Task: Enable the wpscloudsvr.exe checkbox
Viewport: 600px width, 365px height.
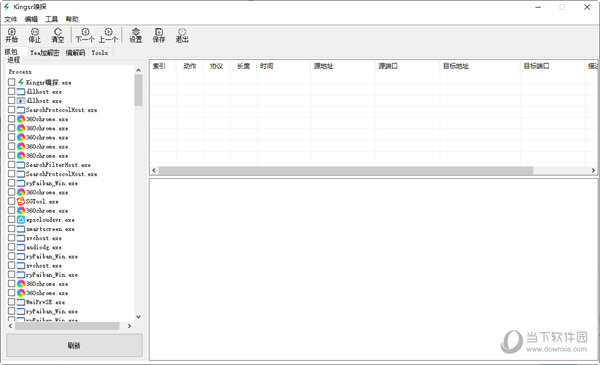Action: pyautogui.click(x=11, y=220)
